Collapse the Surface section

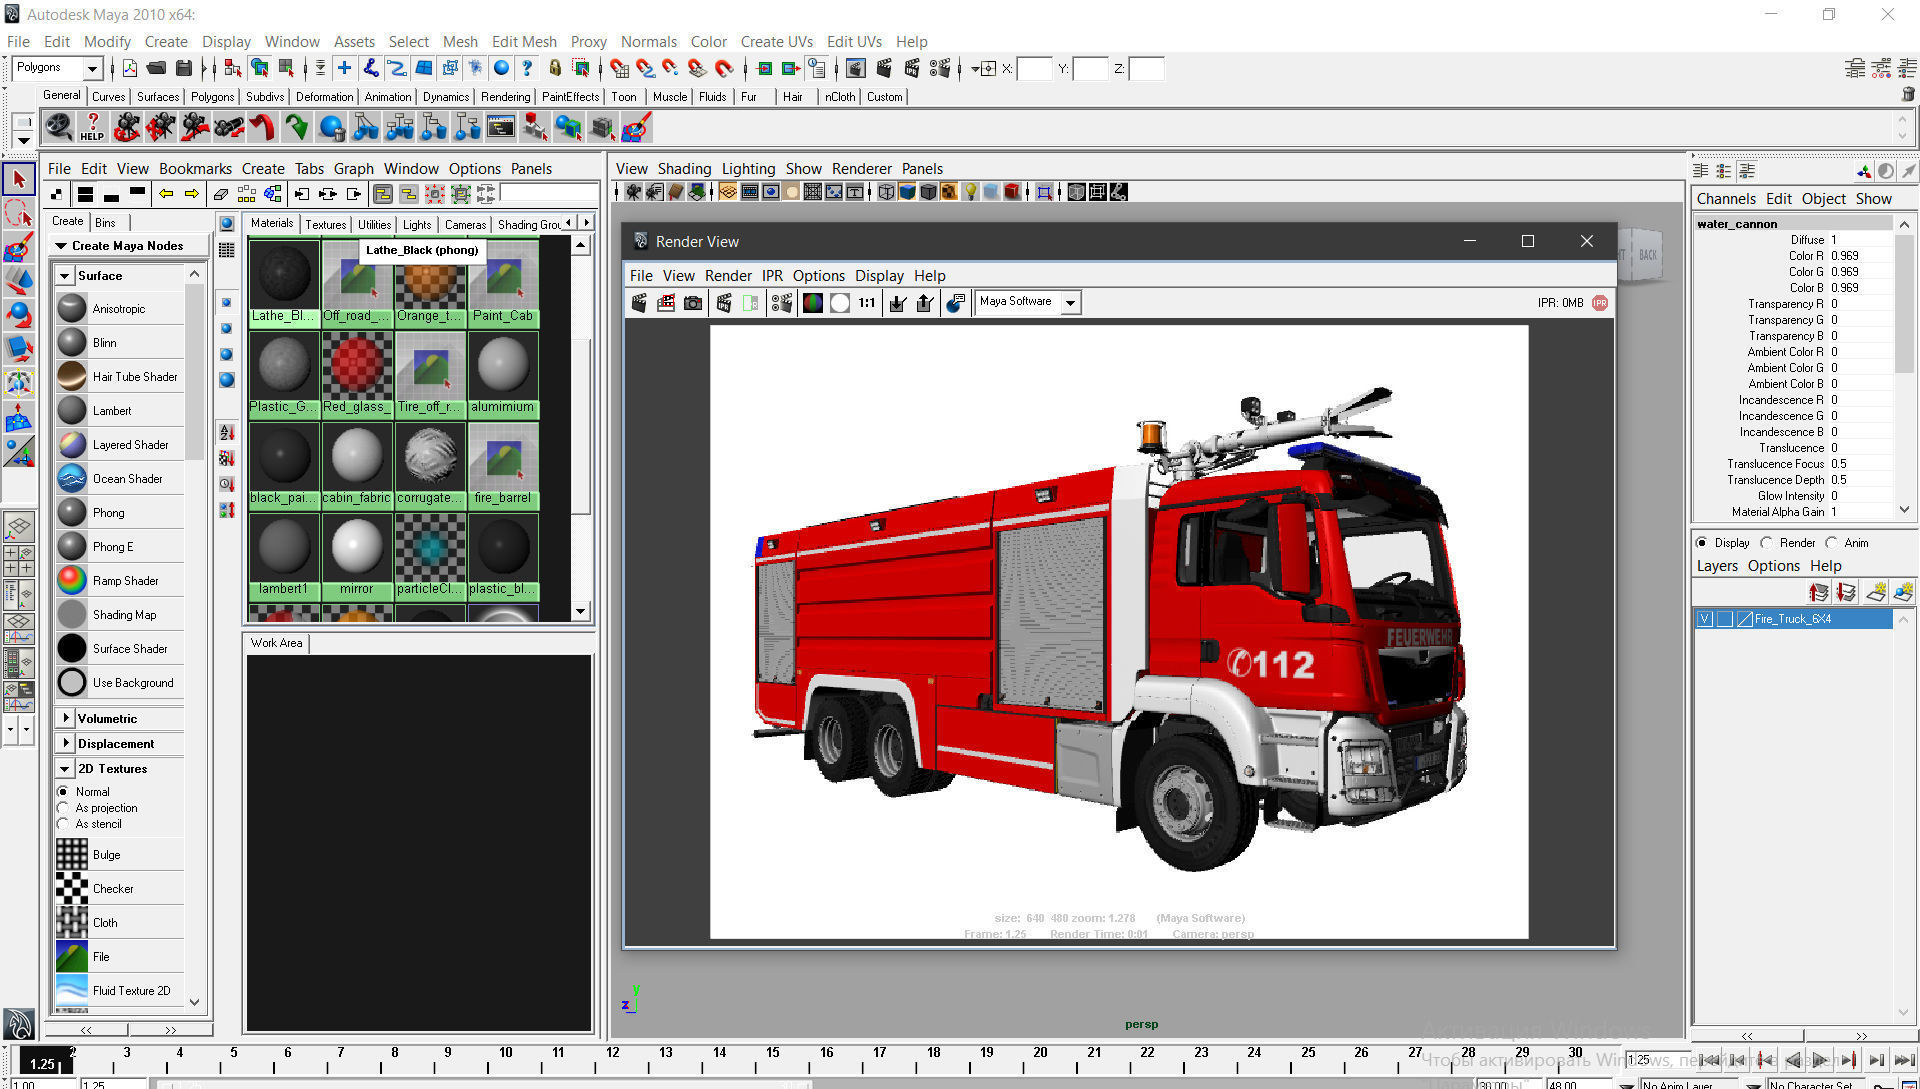click(65, 276)
